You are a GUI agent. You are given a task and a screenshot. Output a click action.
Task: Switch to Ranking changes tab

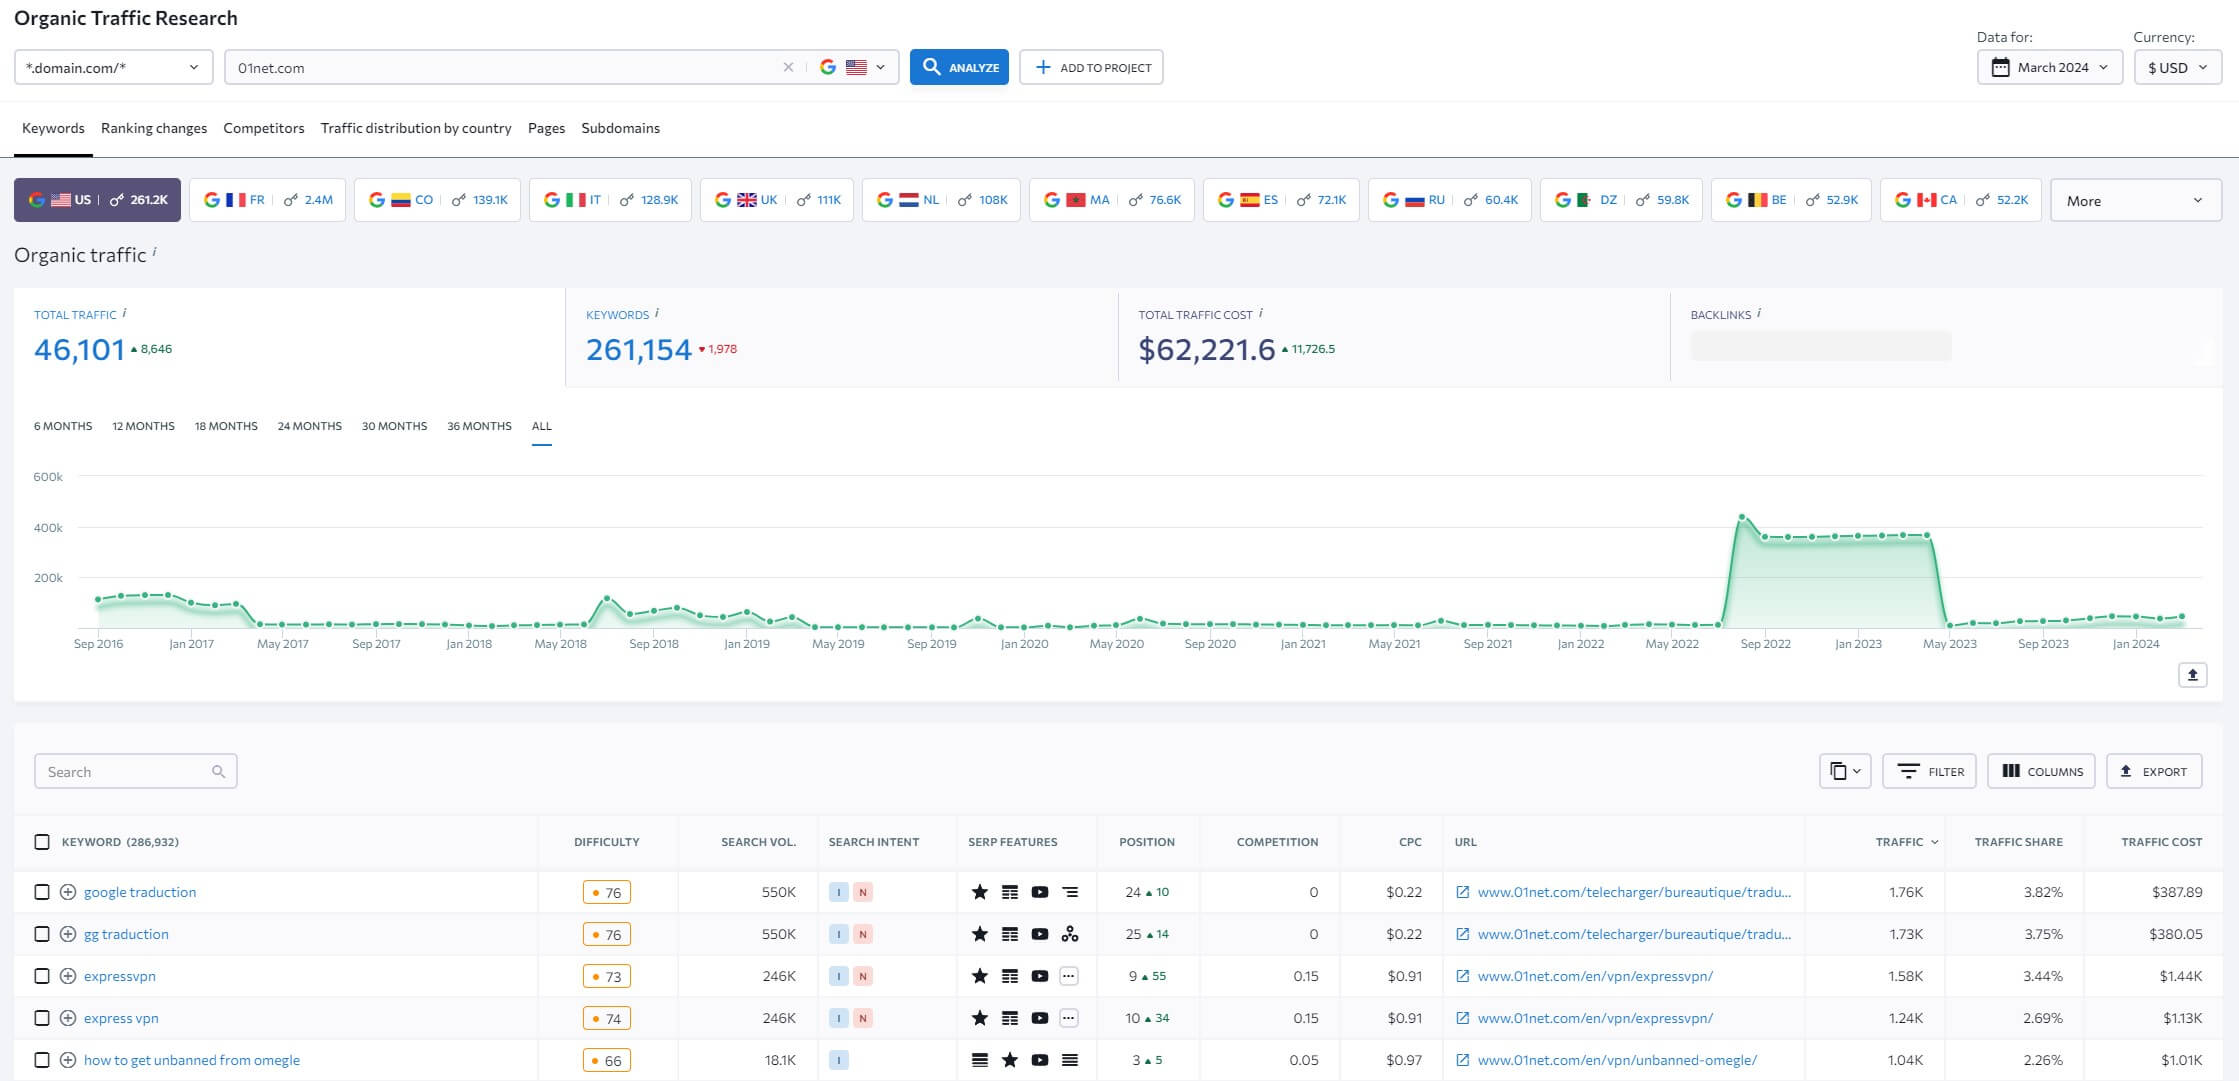pos(154,128)
